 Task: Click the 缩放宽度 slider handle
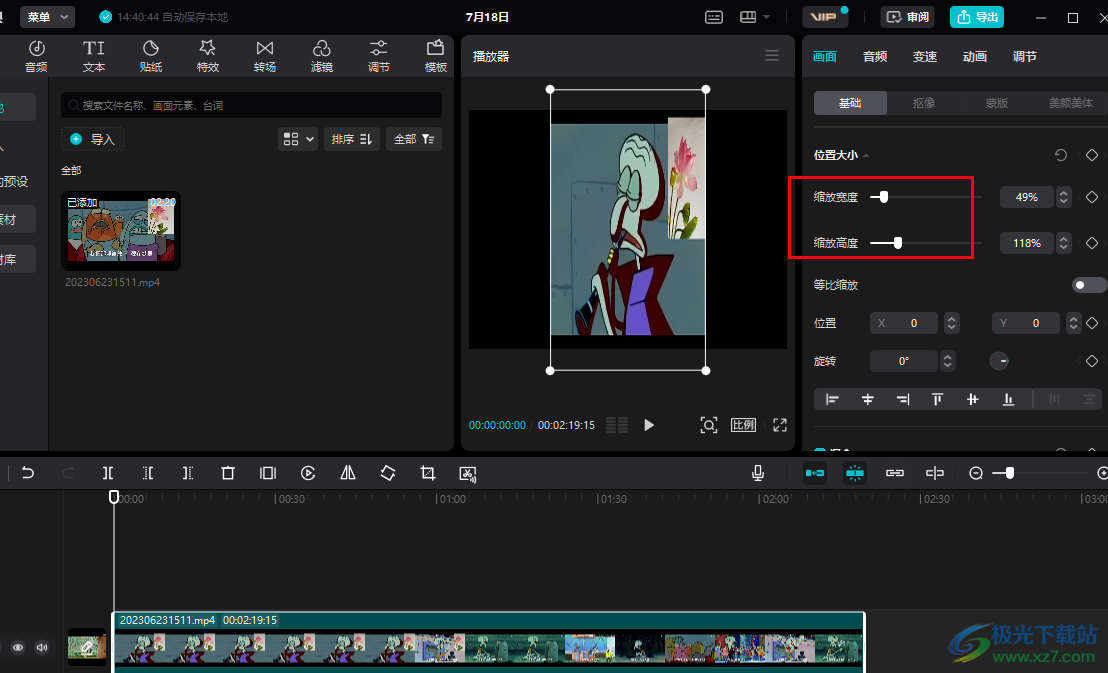point(883,197)
